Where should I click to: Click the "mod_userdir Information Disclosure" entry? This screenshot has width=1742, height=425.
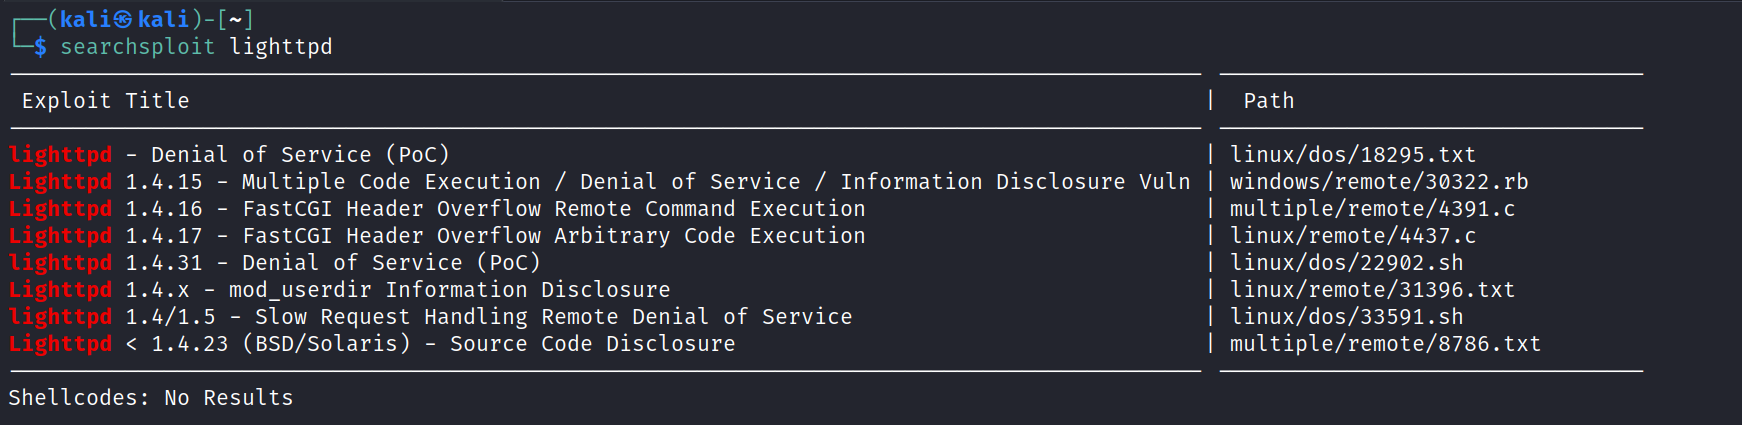449,290
